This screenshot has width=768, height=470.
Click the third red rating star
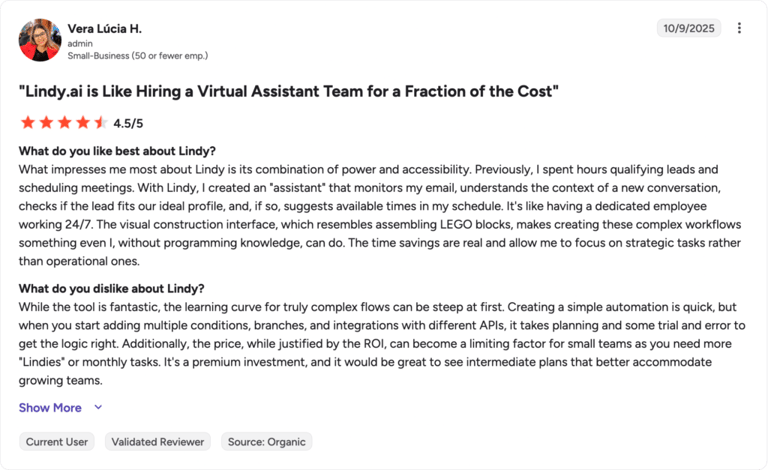tap(64, 122)
